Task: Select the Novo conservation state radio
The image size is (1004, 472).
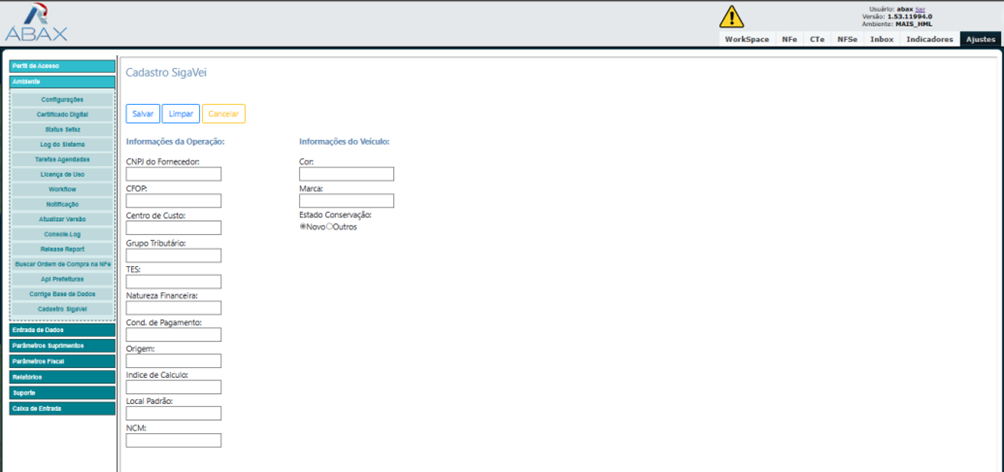Action: (303, 227)
